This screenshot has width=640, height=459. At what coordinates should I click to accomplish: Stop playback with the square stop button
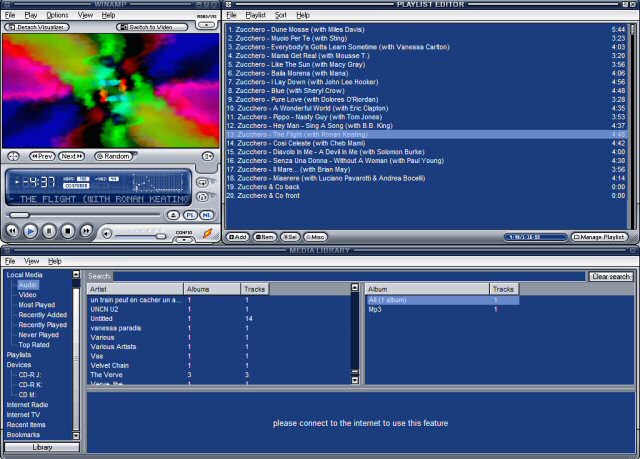pos(67,231)
